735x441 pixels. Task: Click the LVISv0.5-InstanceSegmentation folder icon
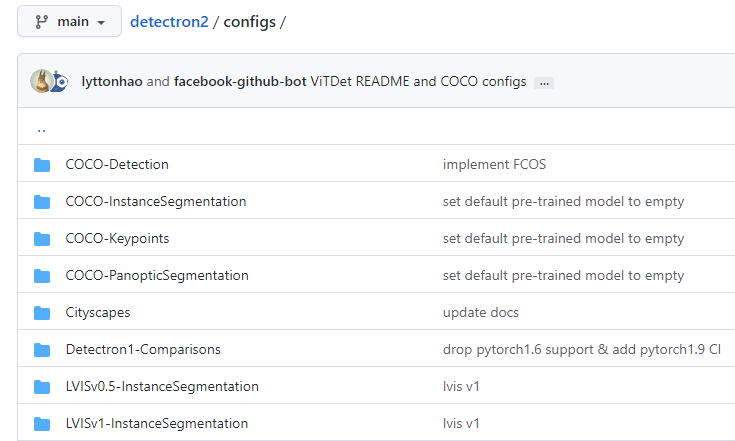coord(42,387)
